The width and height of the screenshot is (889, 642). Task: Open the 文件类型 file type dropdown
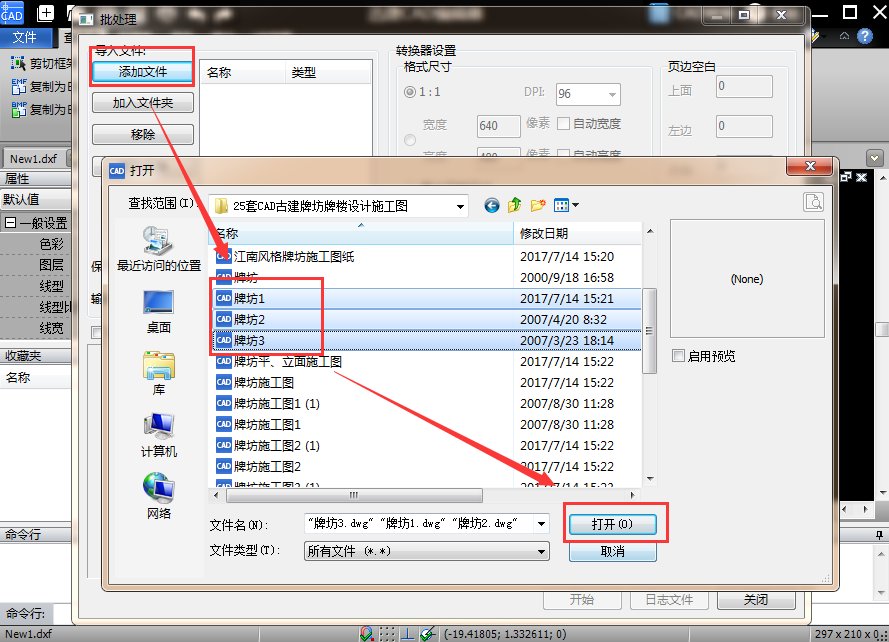point(538,550)
